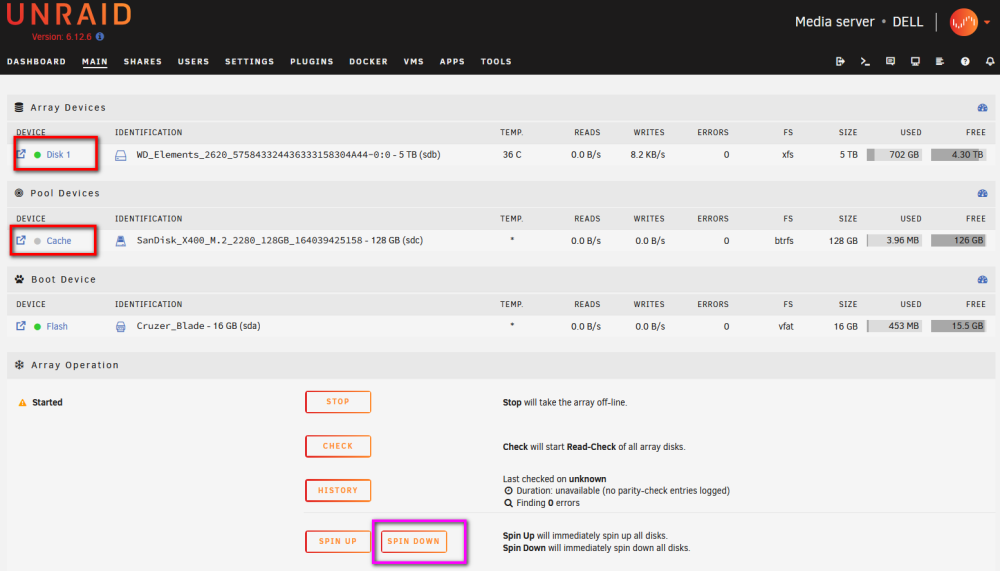Click Flash green status indicator
1000x571 pixels.
[38, 327]
